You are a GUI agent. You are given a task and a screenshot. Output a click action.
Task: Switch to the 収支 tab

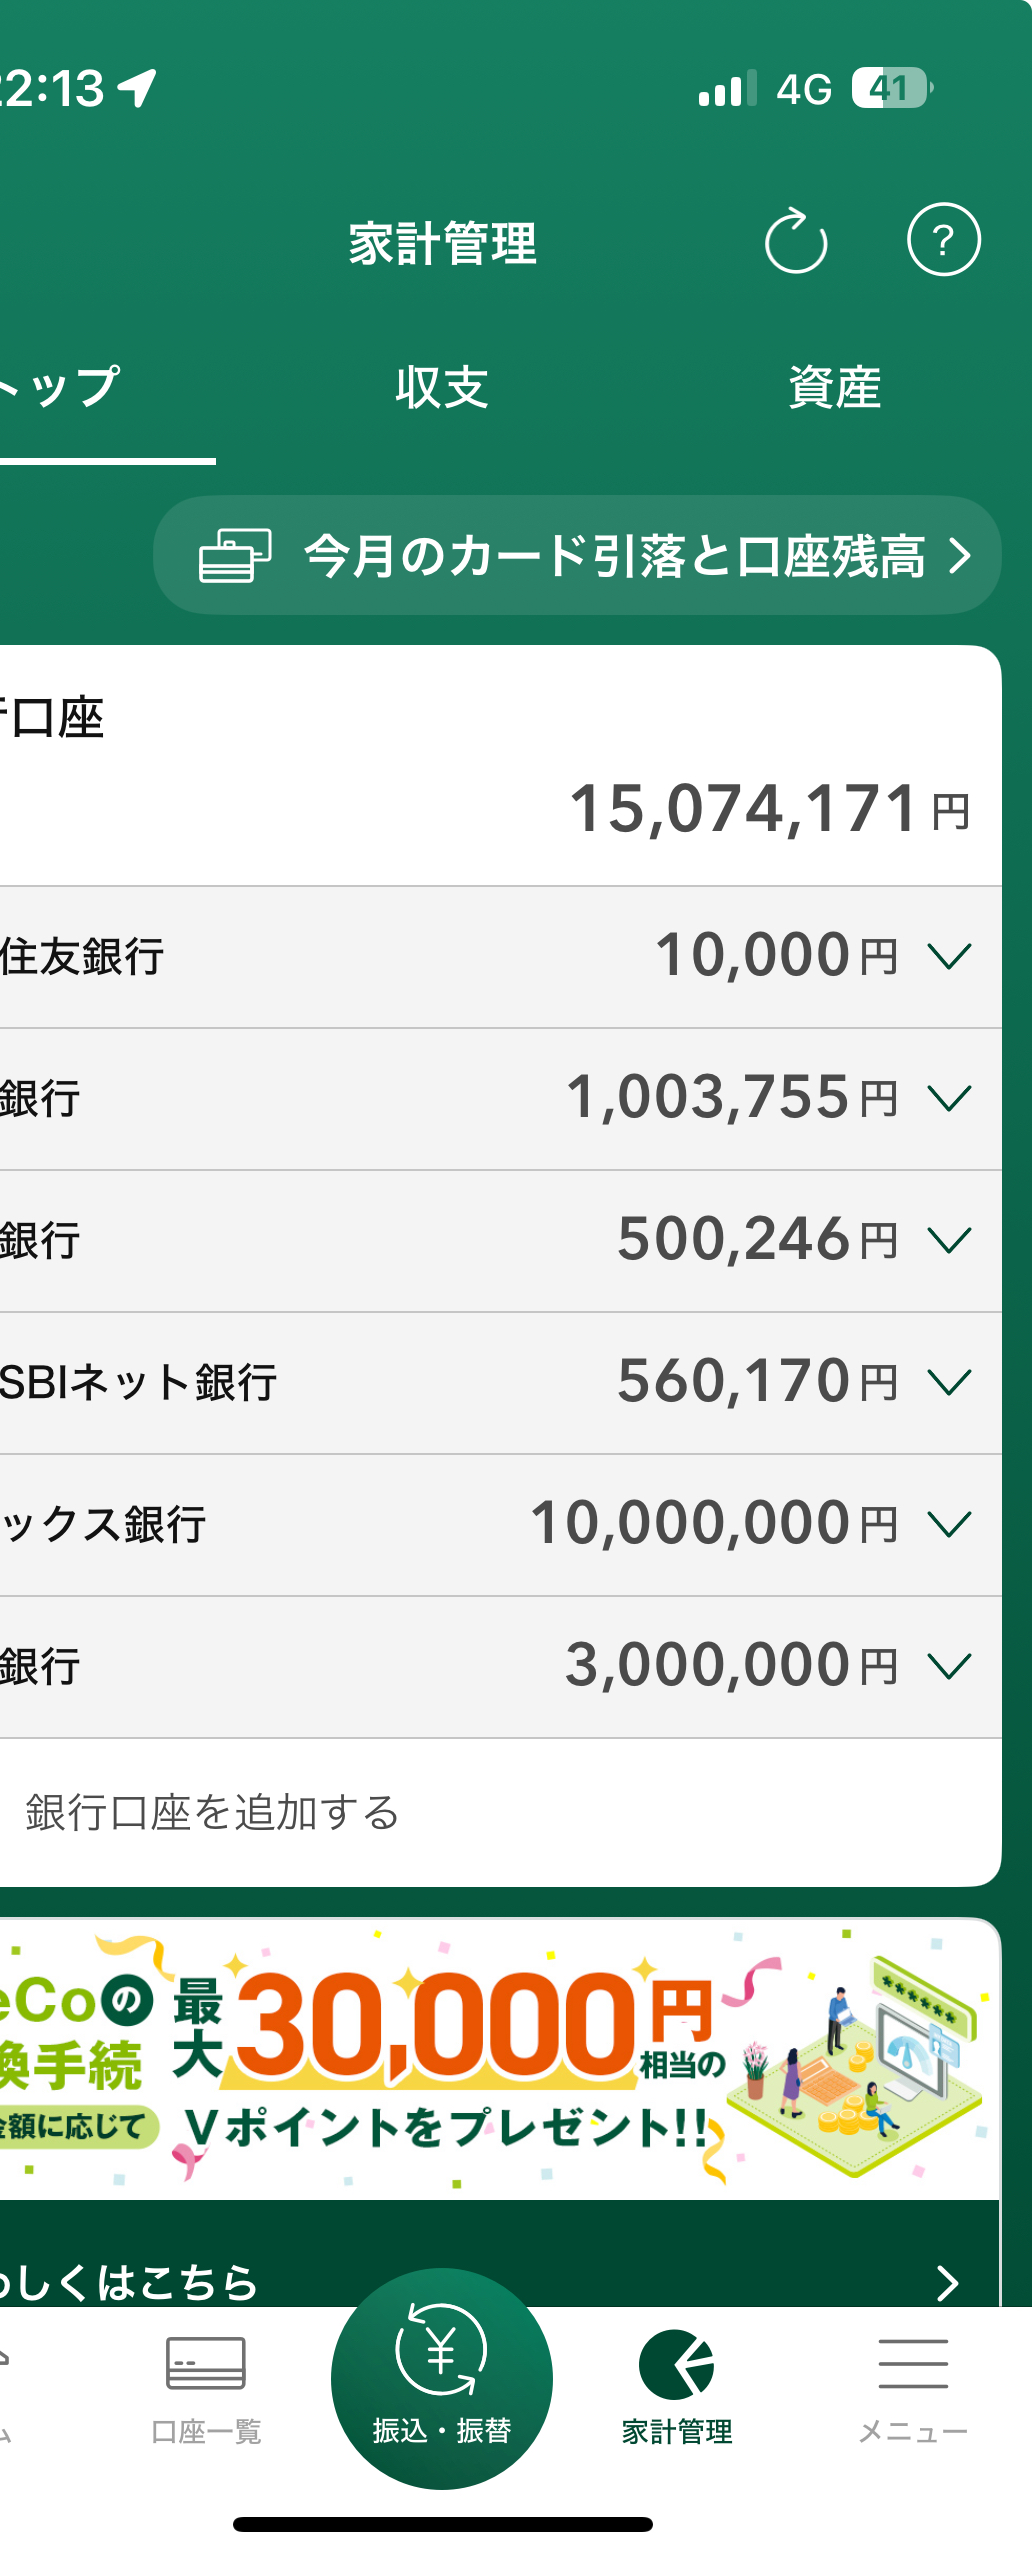coord(441,387)
